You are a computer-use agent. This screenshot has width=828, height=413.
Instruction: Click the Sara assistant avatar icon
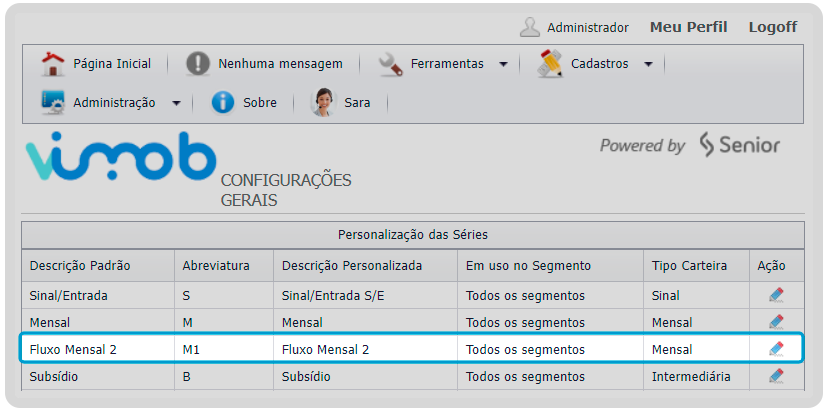[323, 102]
